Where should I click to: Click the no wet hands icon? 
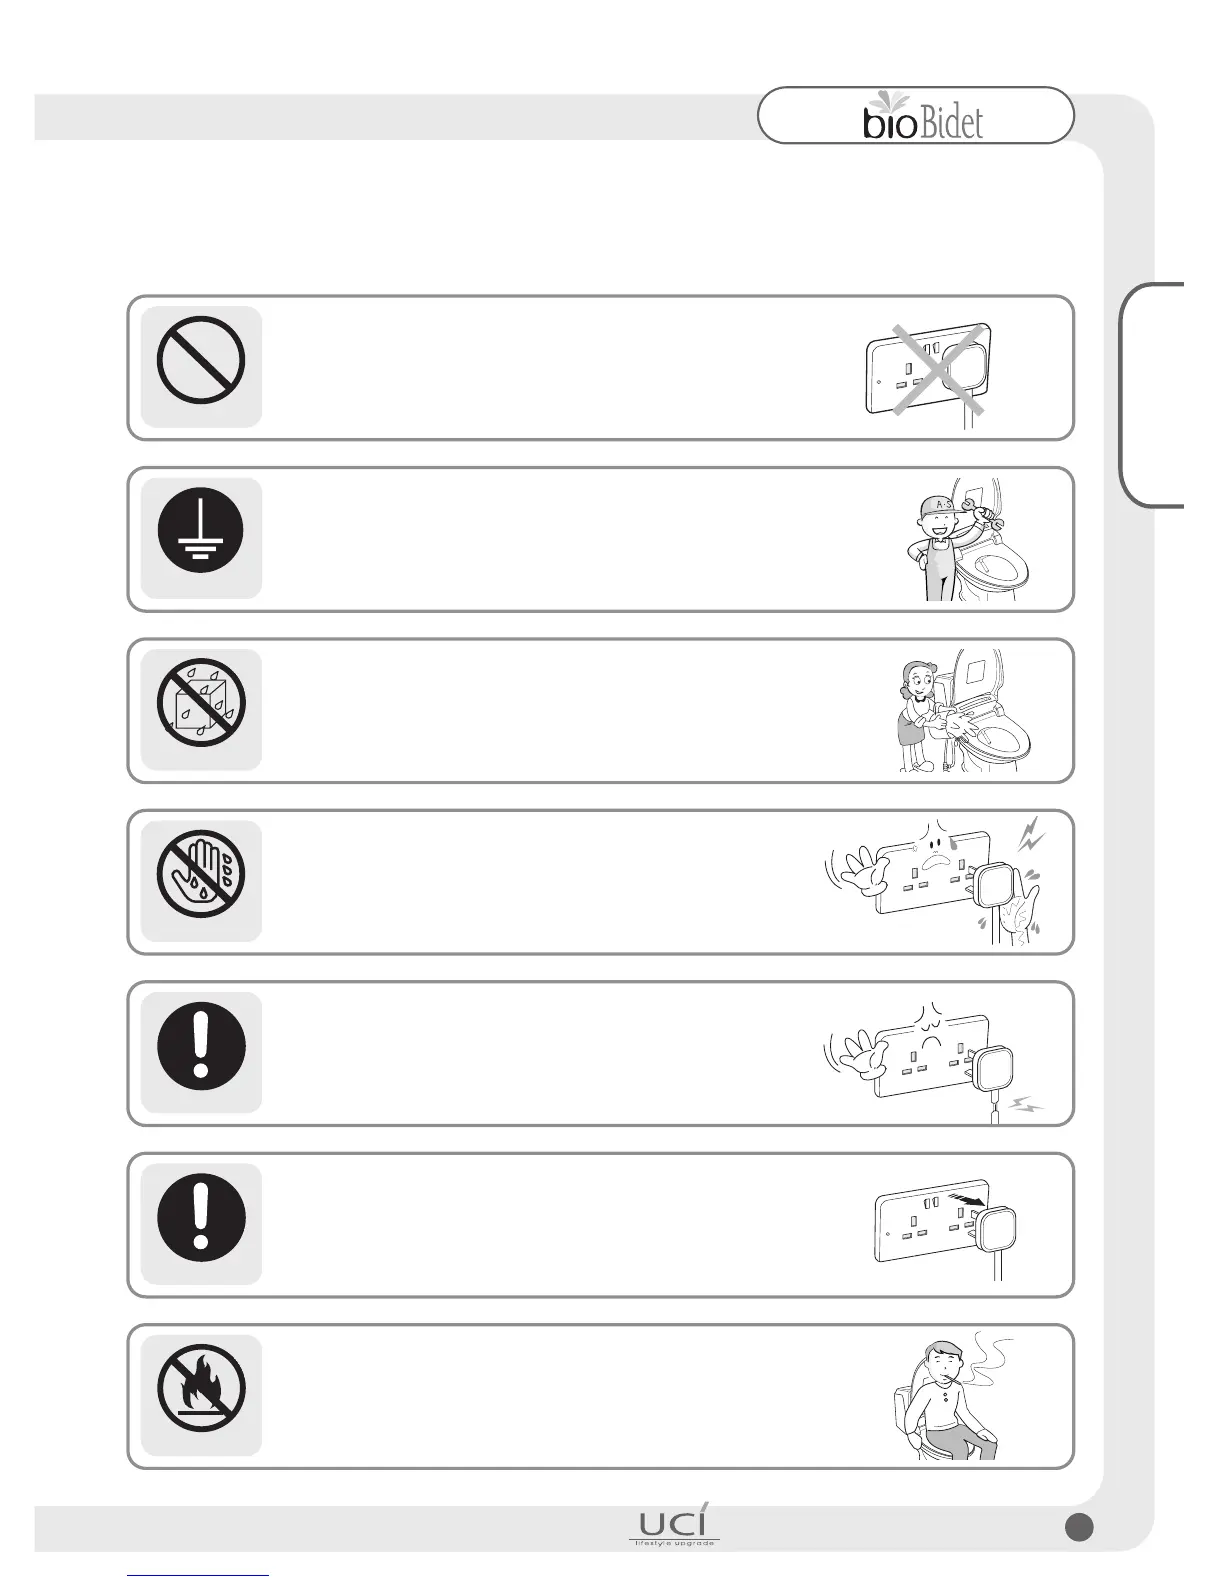(201, 876)
